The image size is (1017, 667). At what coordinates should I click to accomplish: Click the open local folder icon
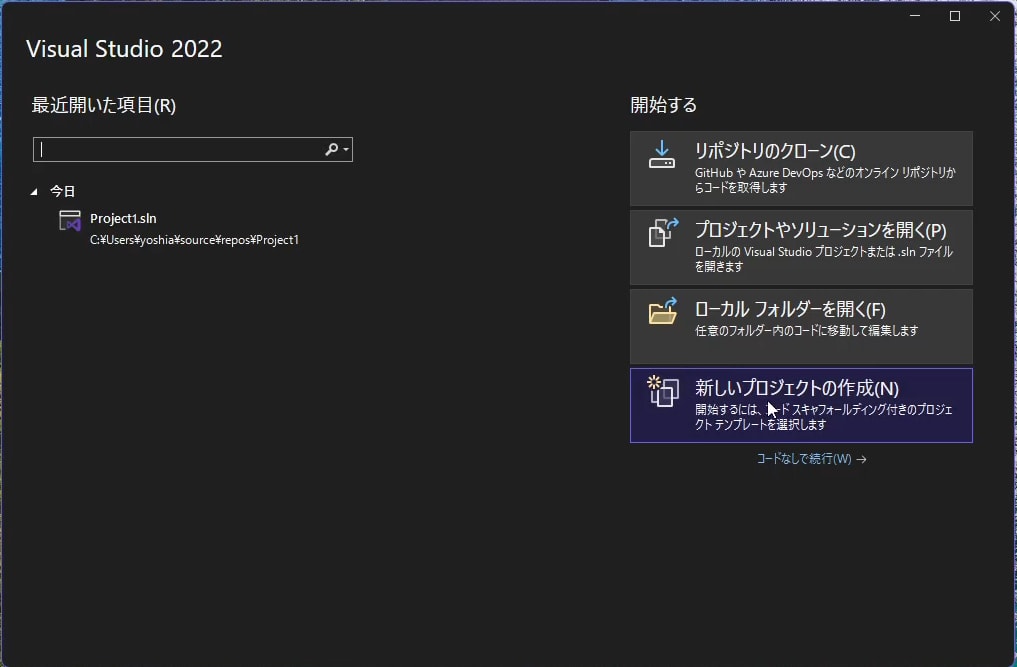click(x=663, y=311)
